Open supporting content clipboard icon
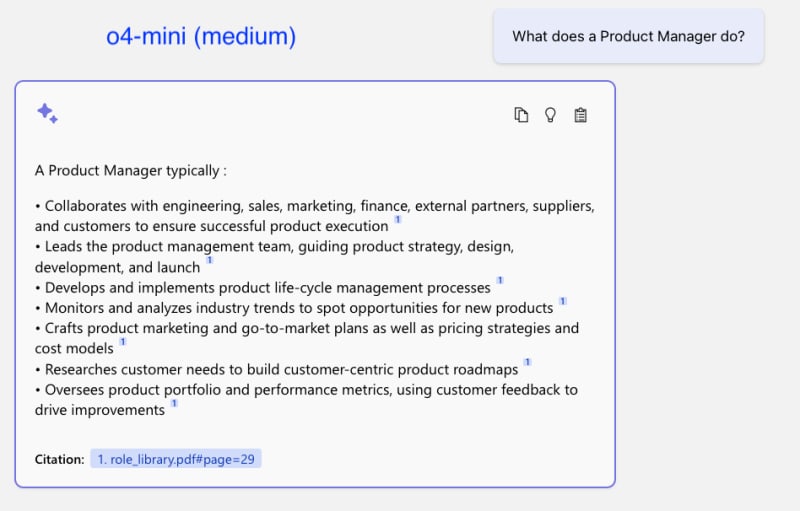800x511 pixels. (x=580, y=115)
